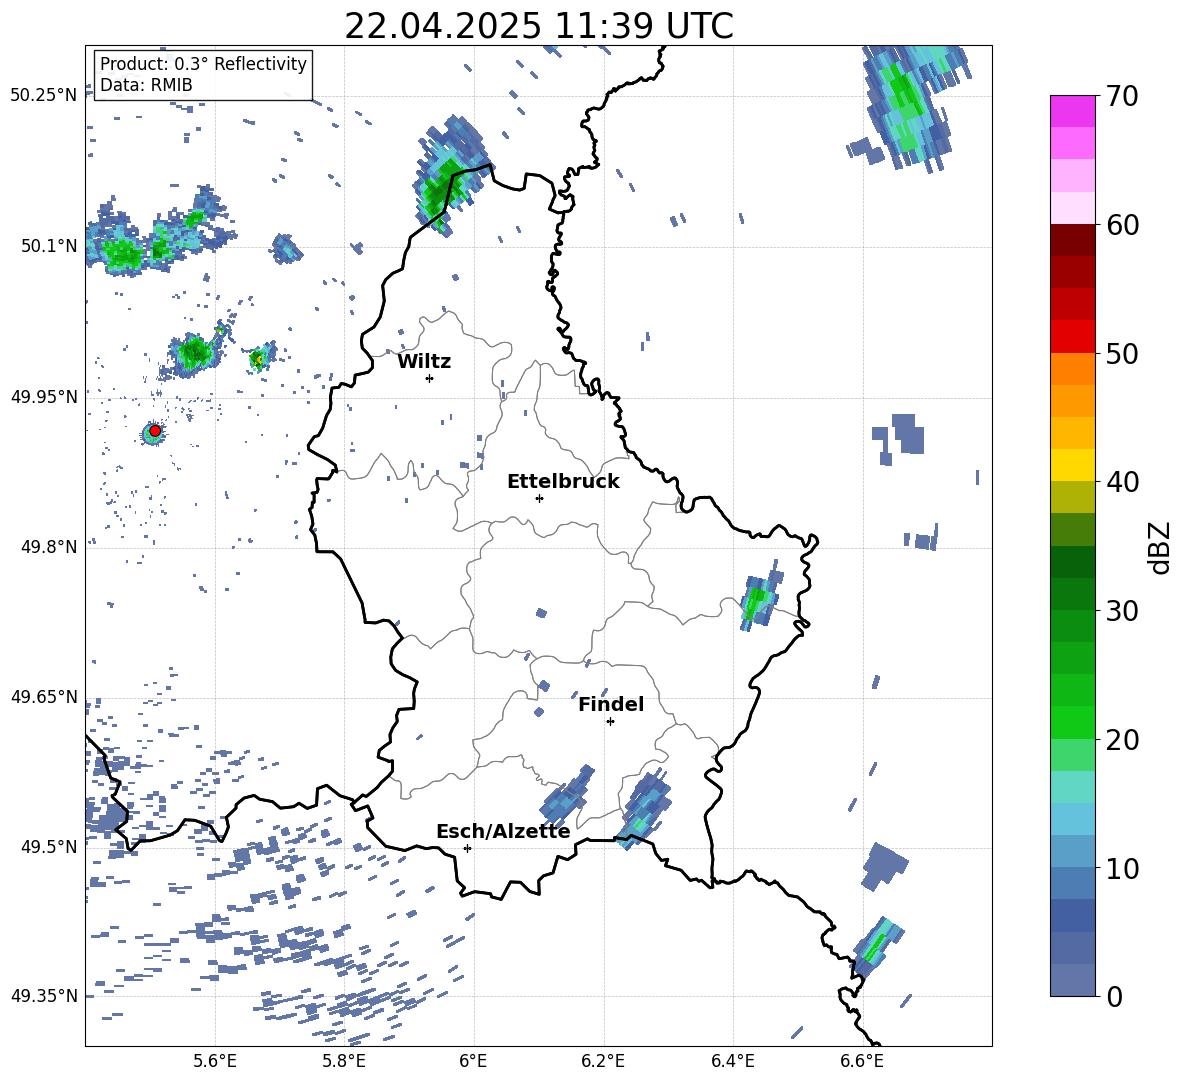
Task: Pick the yellow colorbar band at 40 dBZ
Action: click(x=1072, y=465)
